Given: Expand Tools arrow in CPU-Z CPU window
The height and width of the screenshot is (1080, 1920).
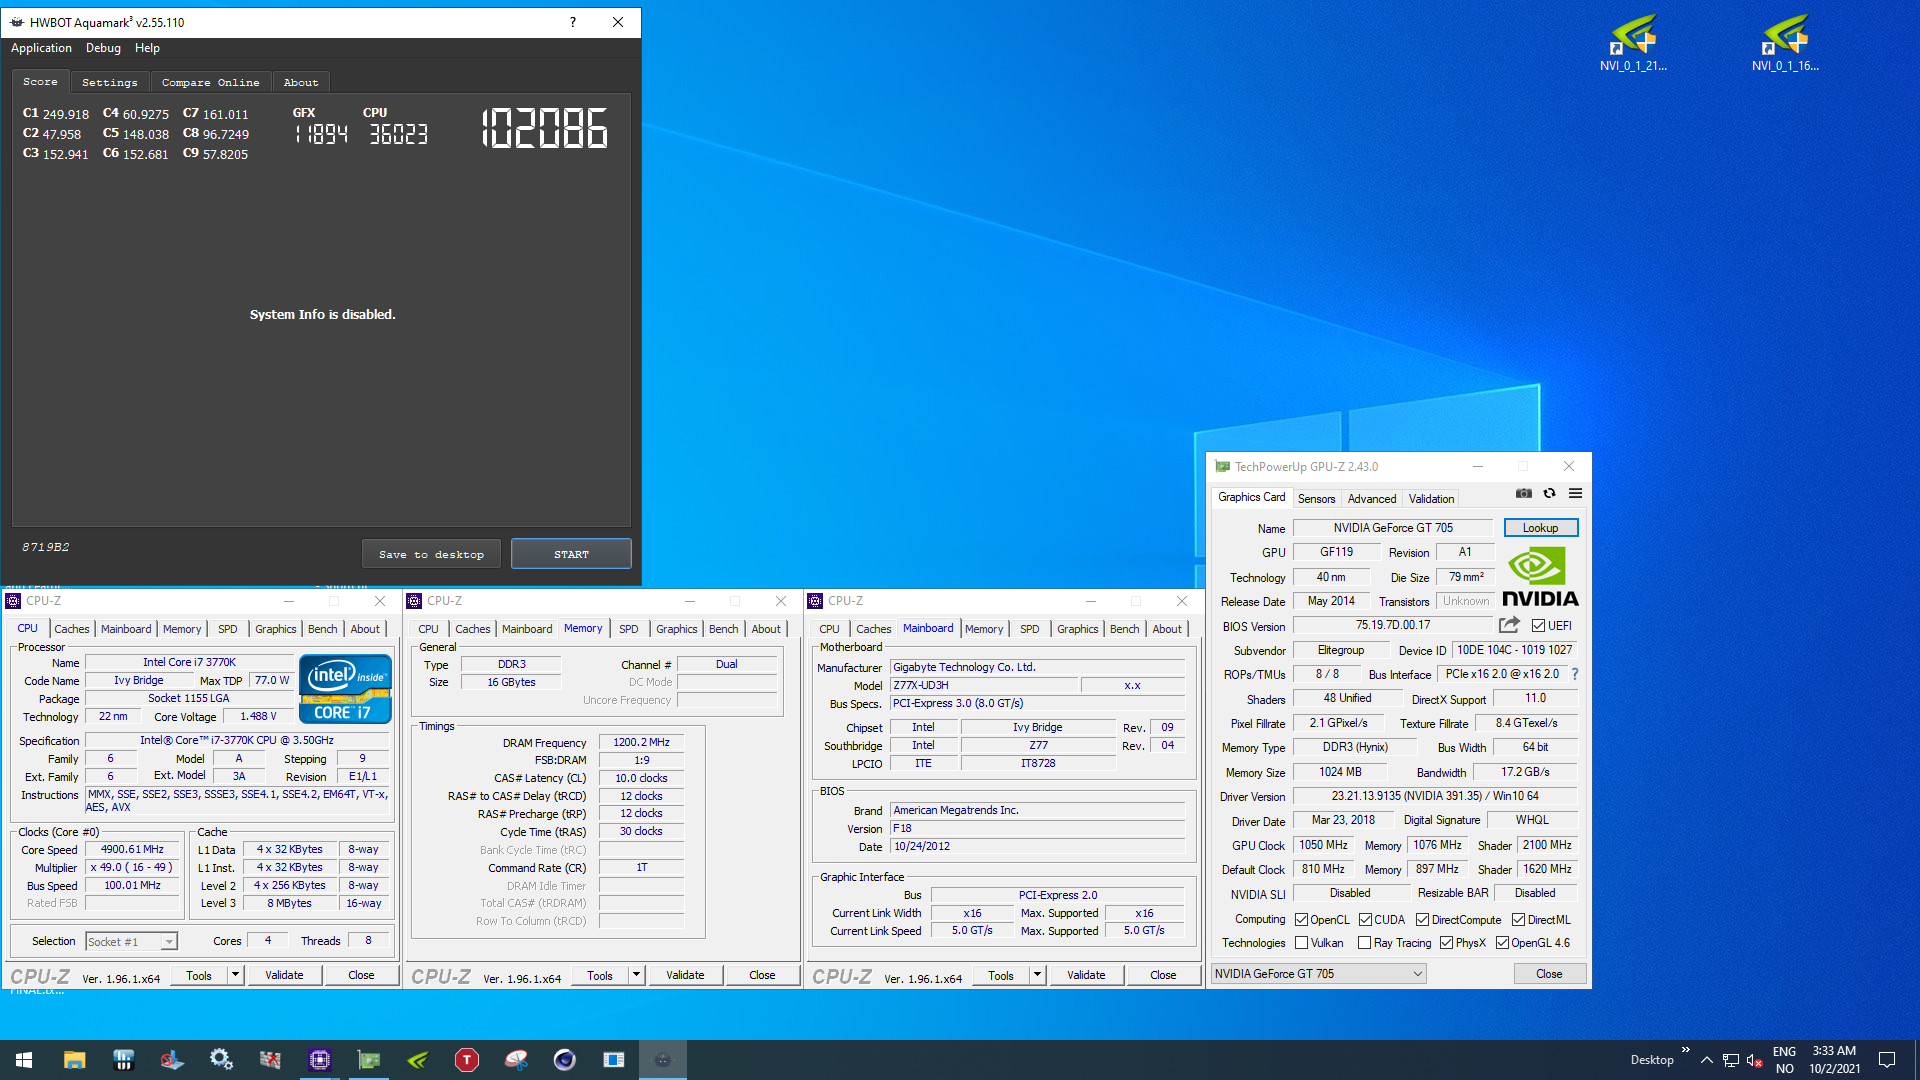Looking at the screenshot, I should click(235, 975).
